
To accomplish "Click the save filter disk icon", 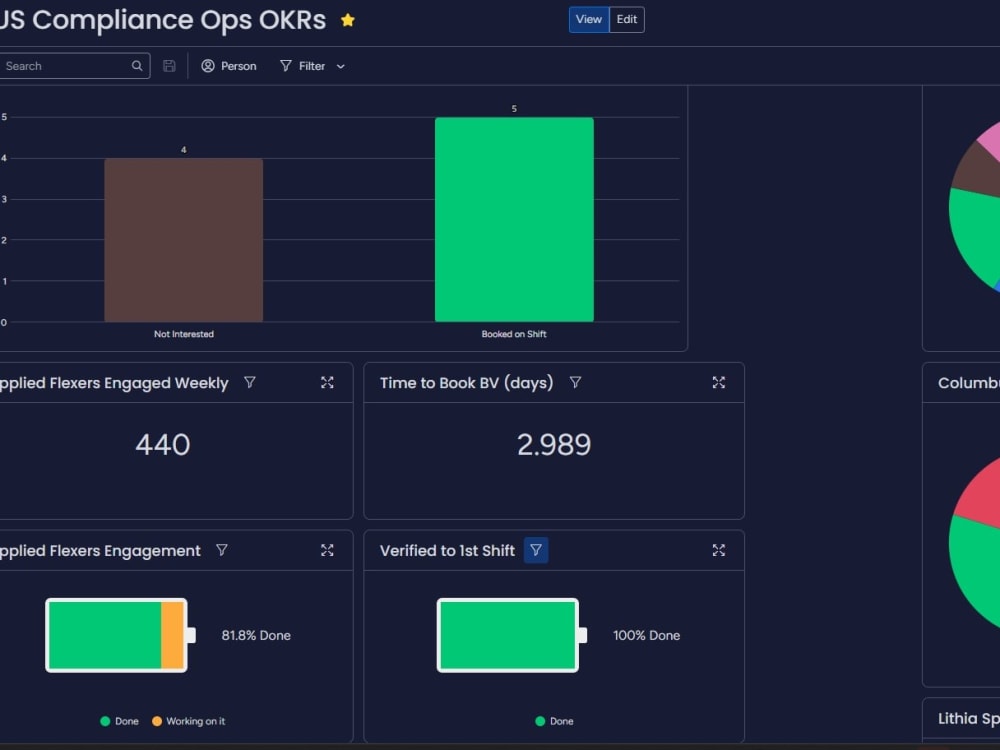I will (169, 66).
